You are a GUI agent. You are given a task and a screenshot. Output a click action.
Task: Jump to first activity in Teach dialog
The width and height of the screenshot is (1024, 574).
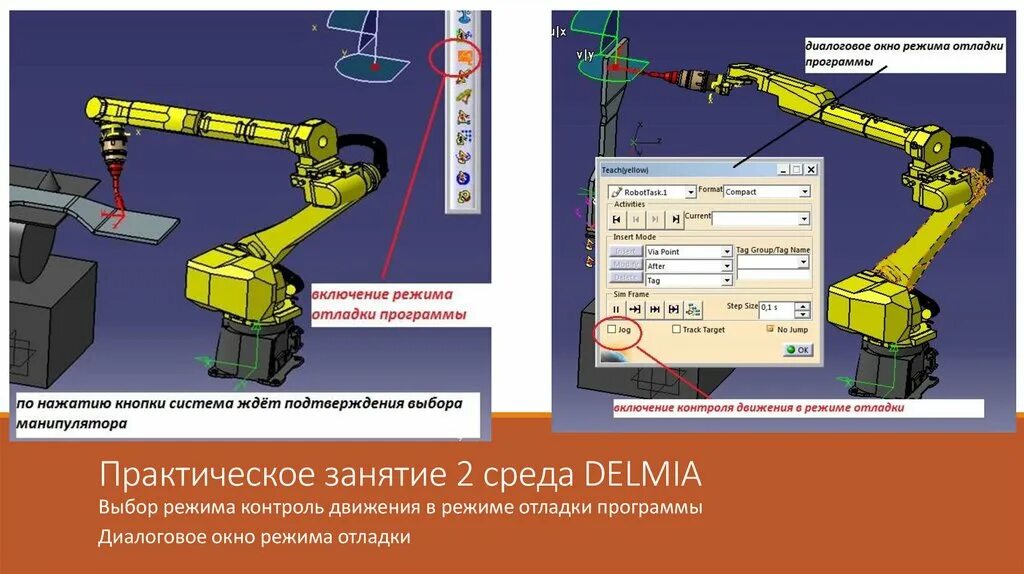coord(616,219)
